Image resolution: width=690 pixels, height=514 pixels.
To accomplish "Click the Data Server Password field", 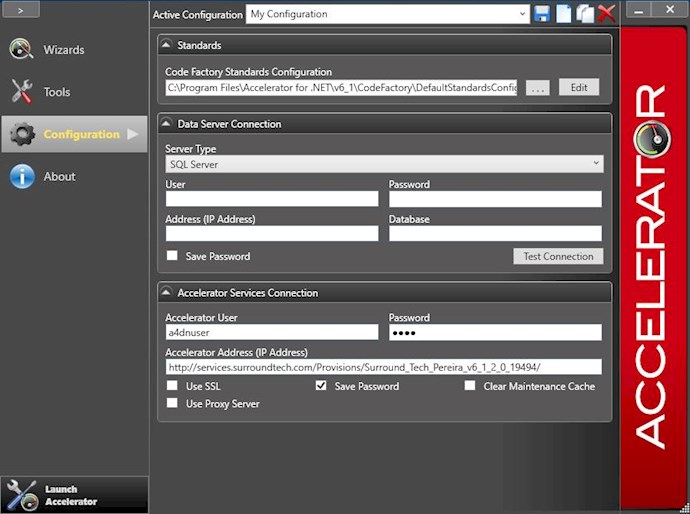I will coord(495,198).
